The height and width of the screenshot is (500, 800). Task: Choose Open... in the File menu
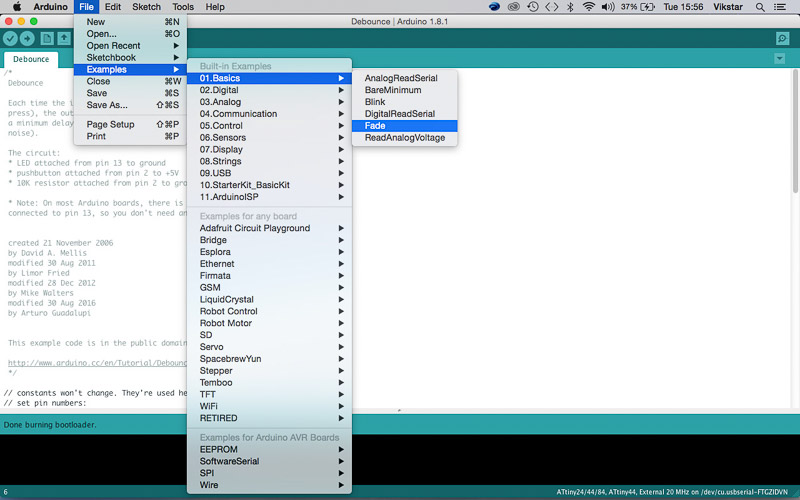point(130,34)
